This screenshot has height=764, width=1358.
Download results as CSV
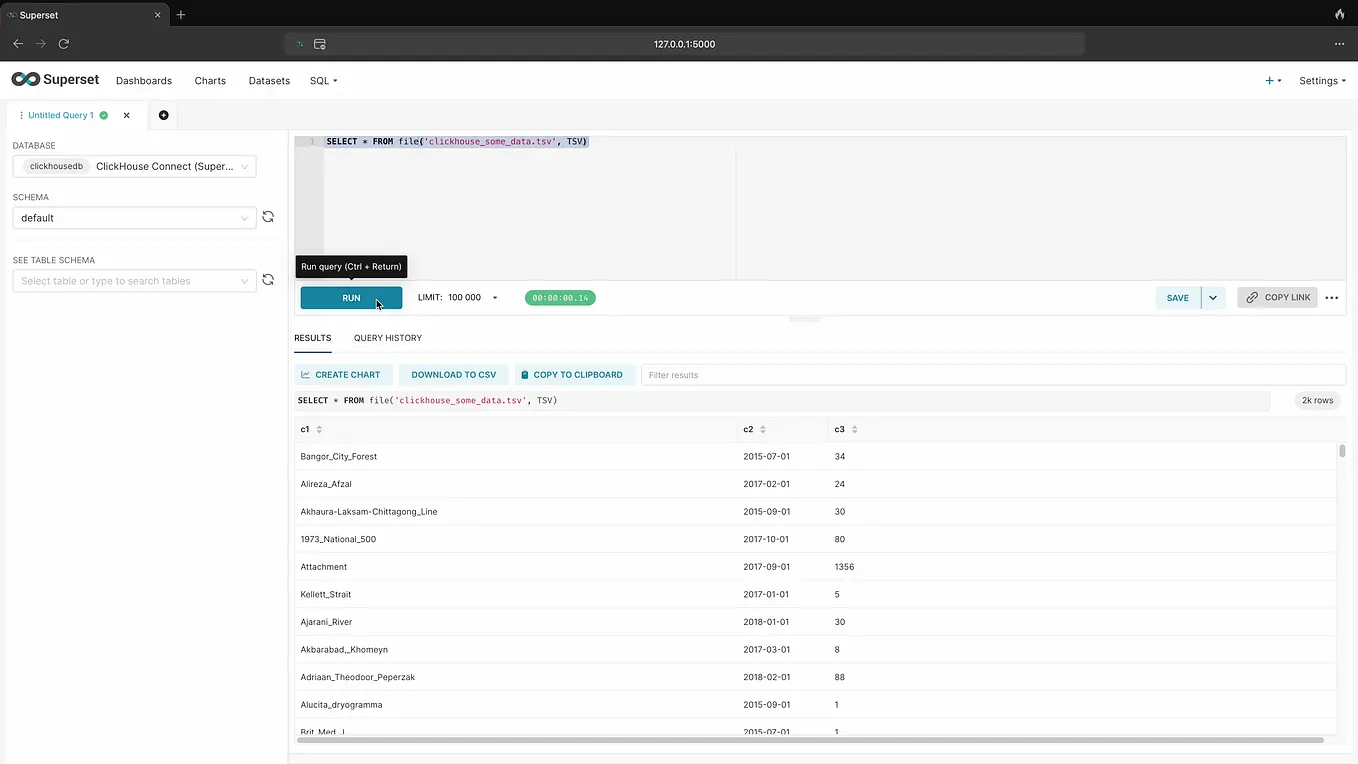click(x=453, y=374)
